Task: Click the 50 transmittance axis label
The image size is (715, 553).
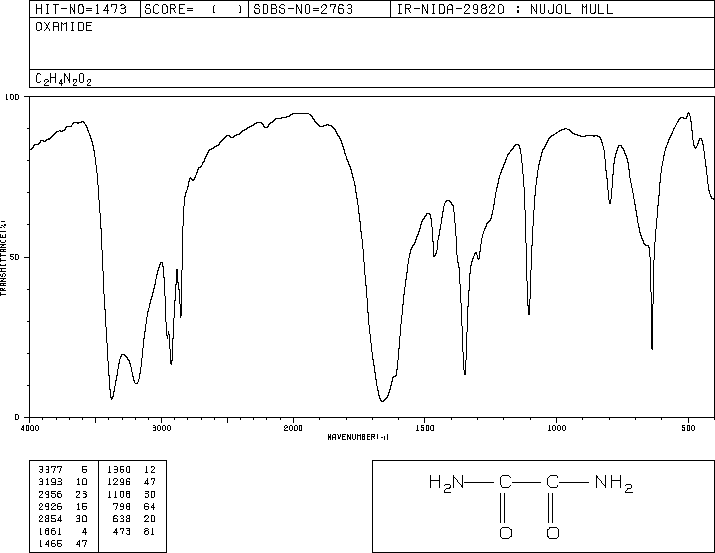Action: pyautogui.click(x=15, y=257)
